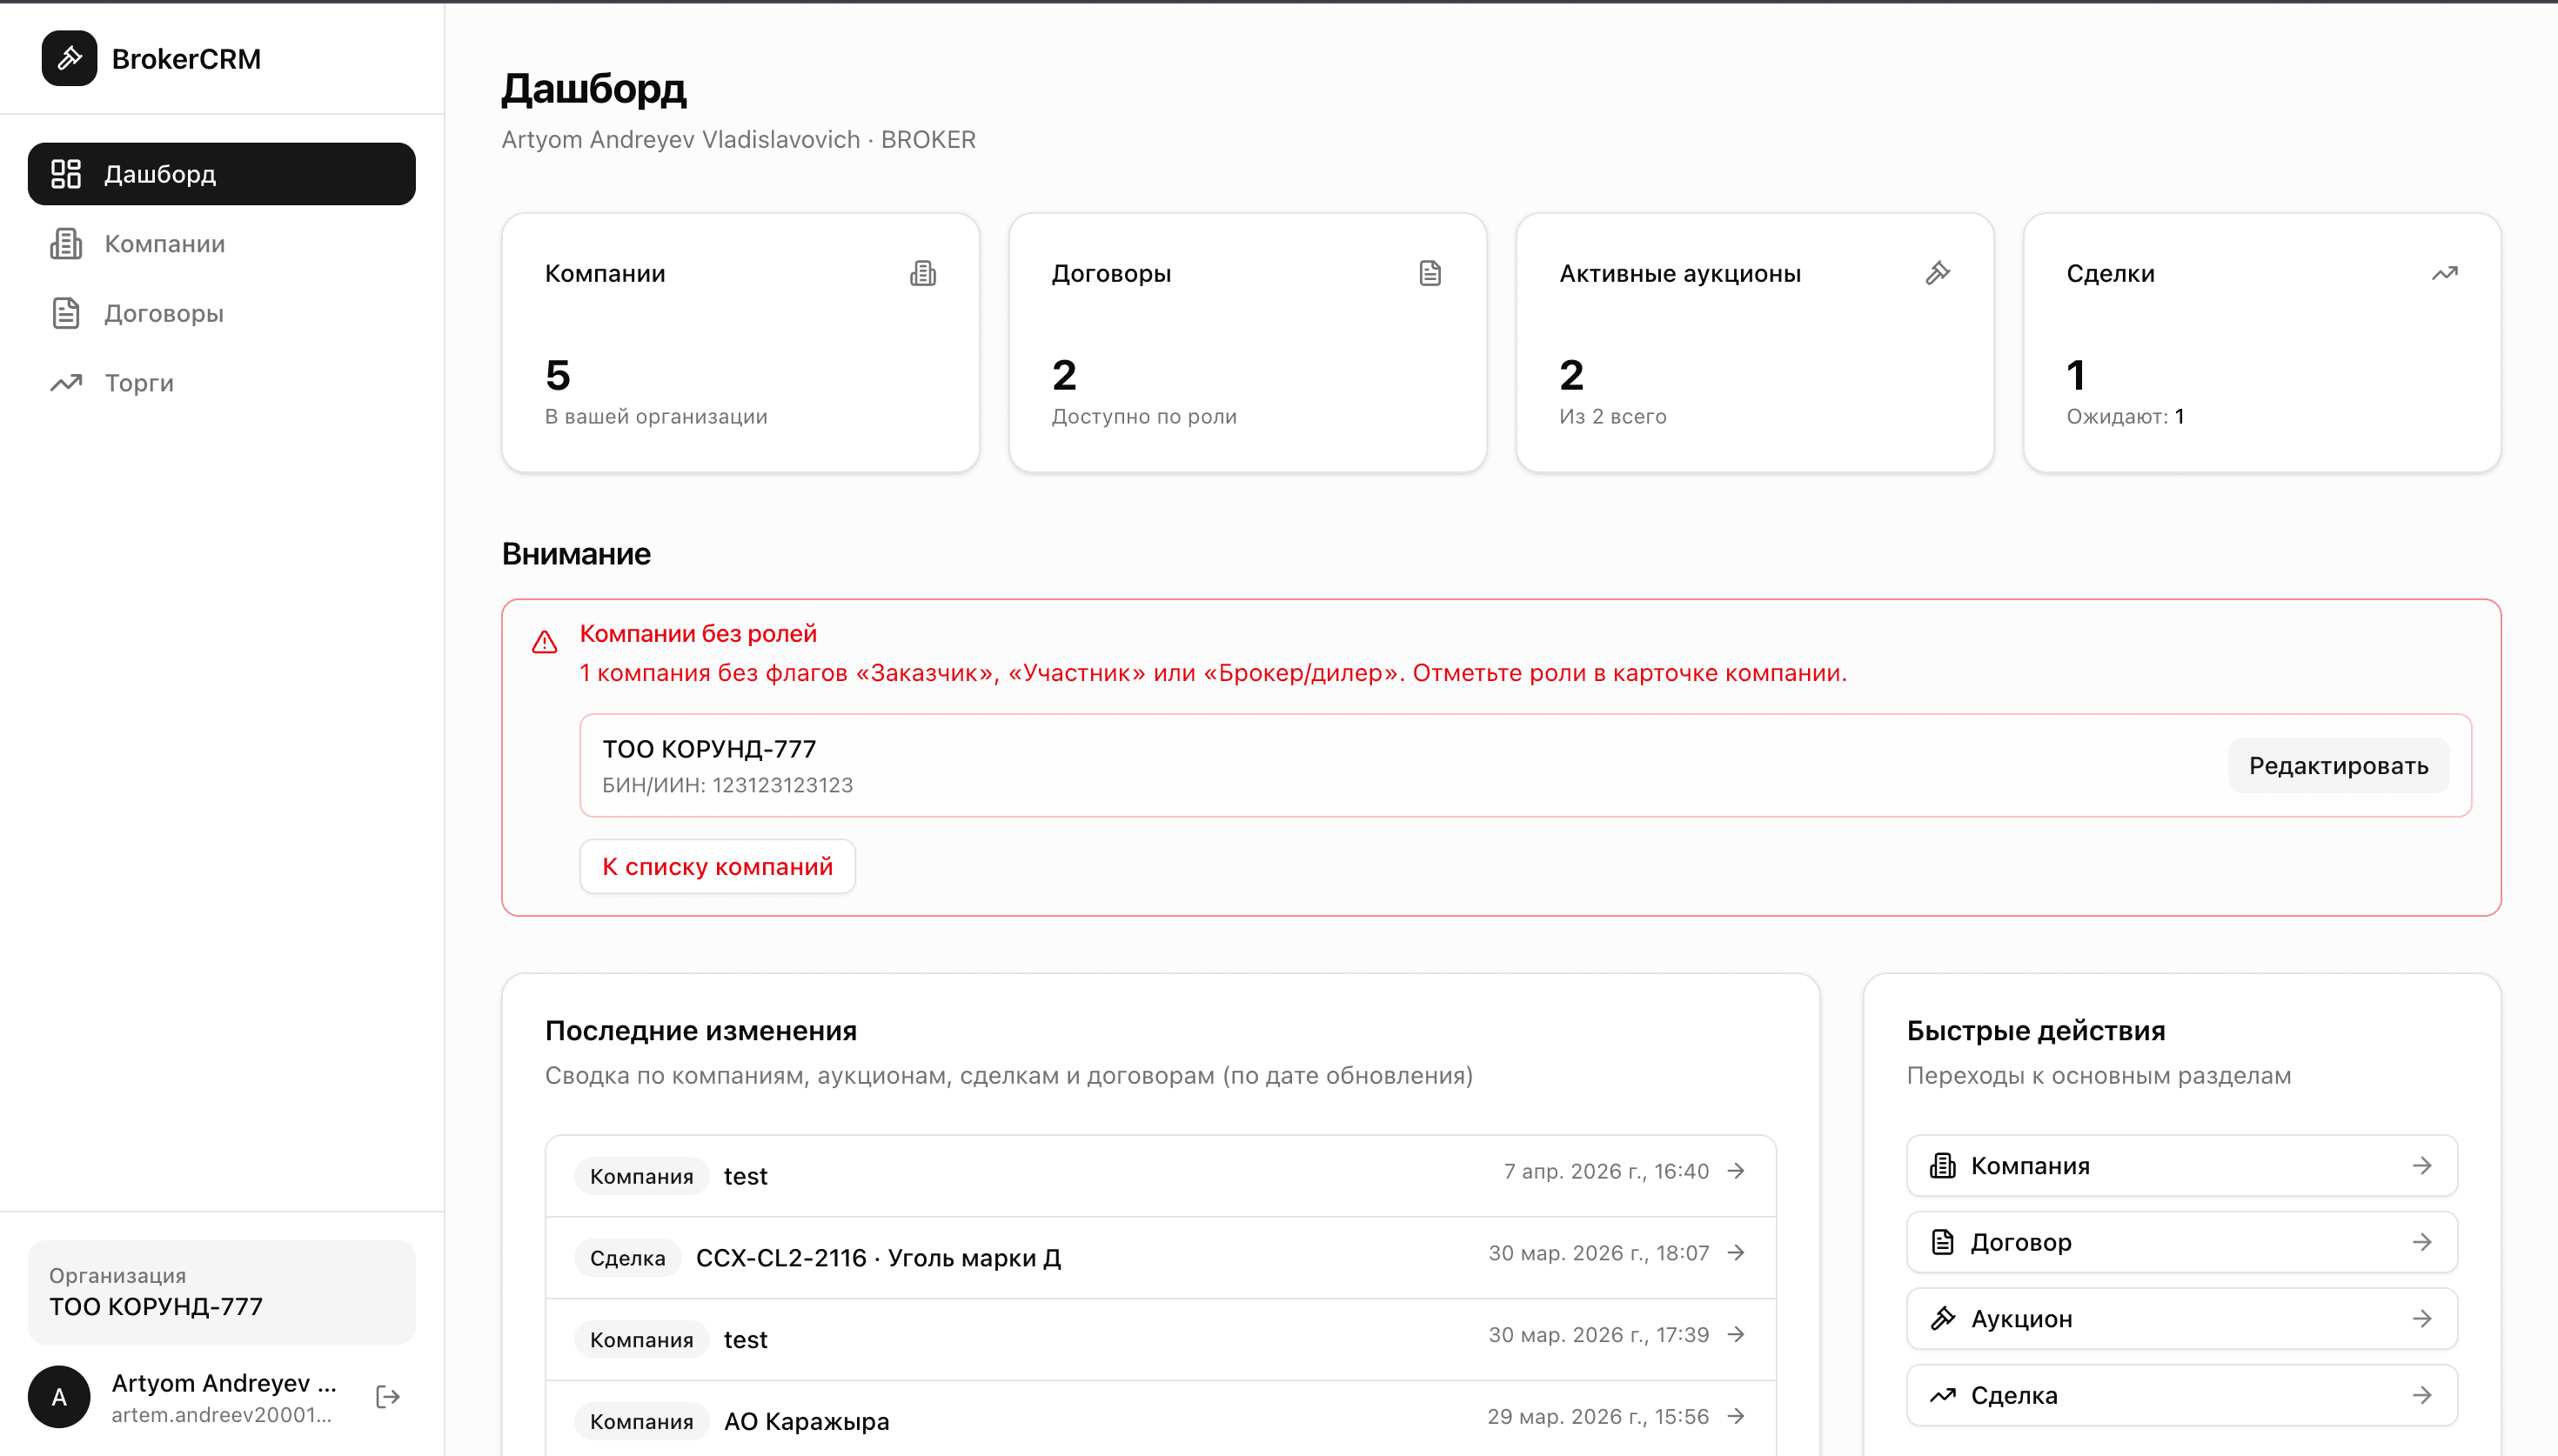Screen dimensions: 2558x1456
Task: Click the logout icon beside user name
Action: coord(388,1396)
